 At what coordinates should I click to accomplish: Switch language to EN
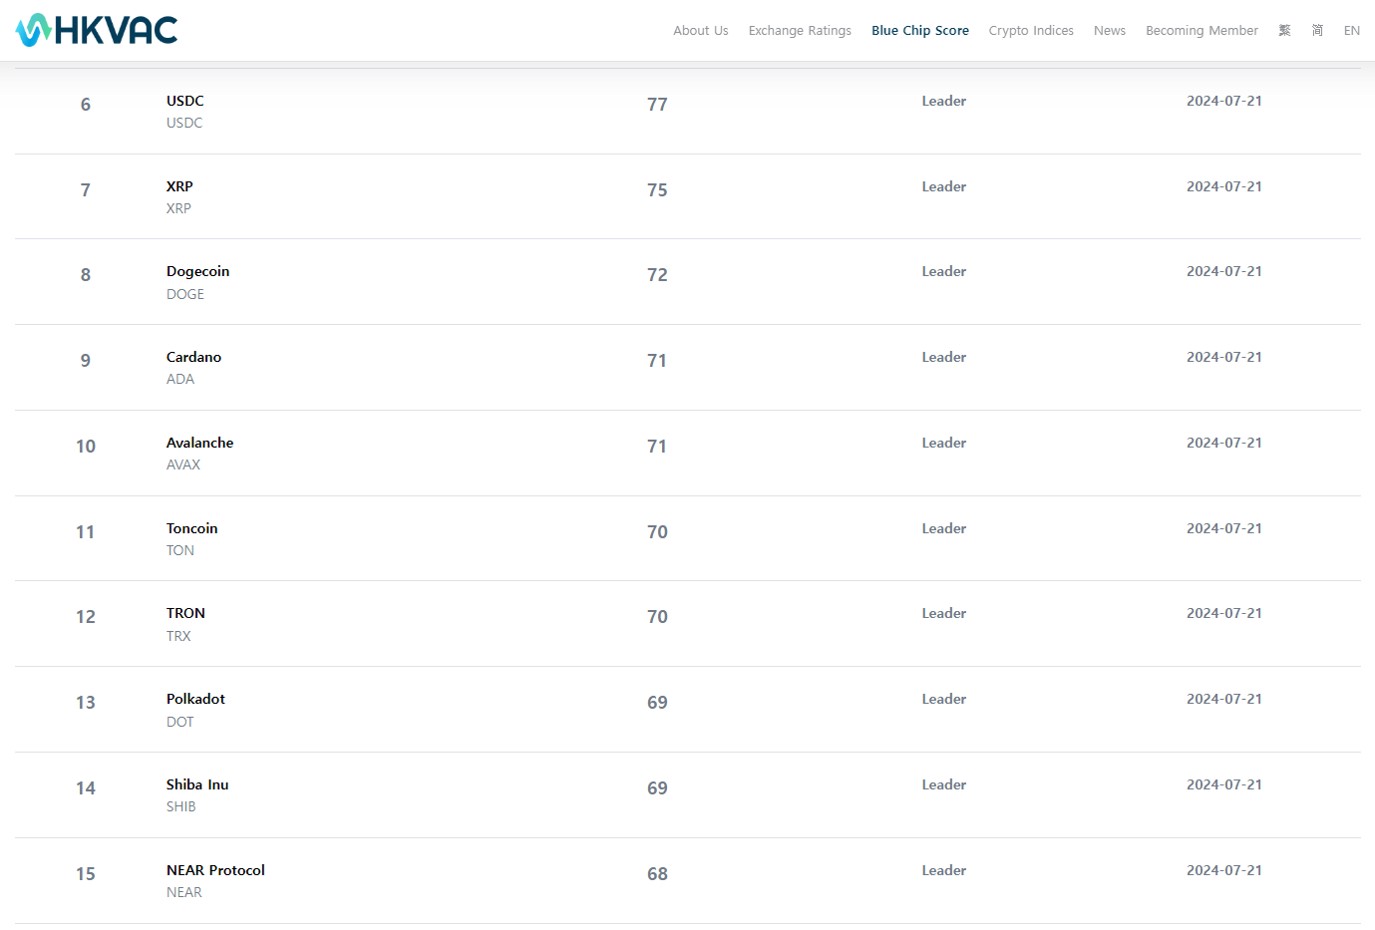(1352, 31)
